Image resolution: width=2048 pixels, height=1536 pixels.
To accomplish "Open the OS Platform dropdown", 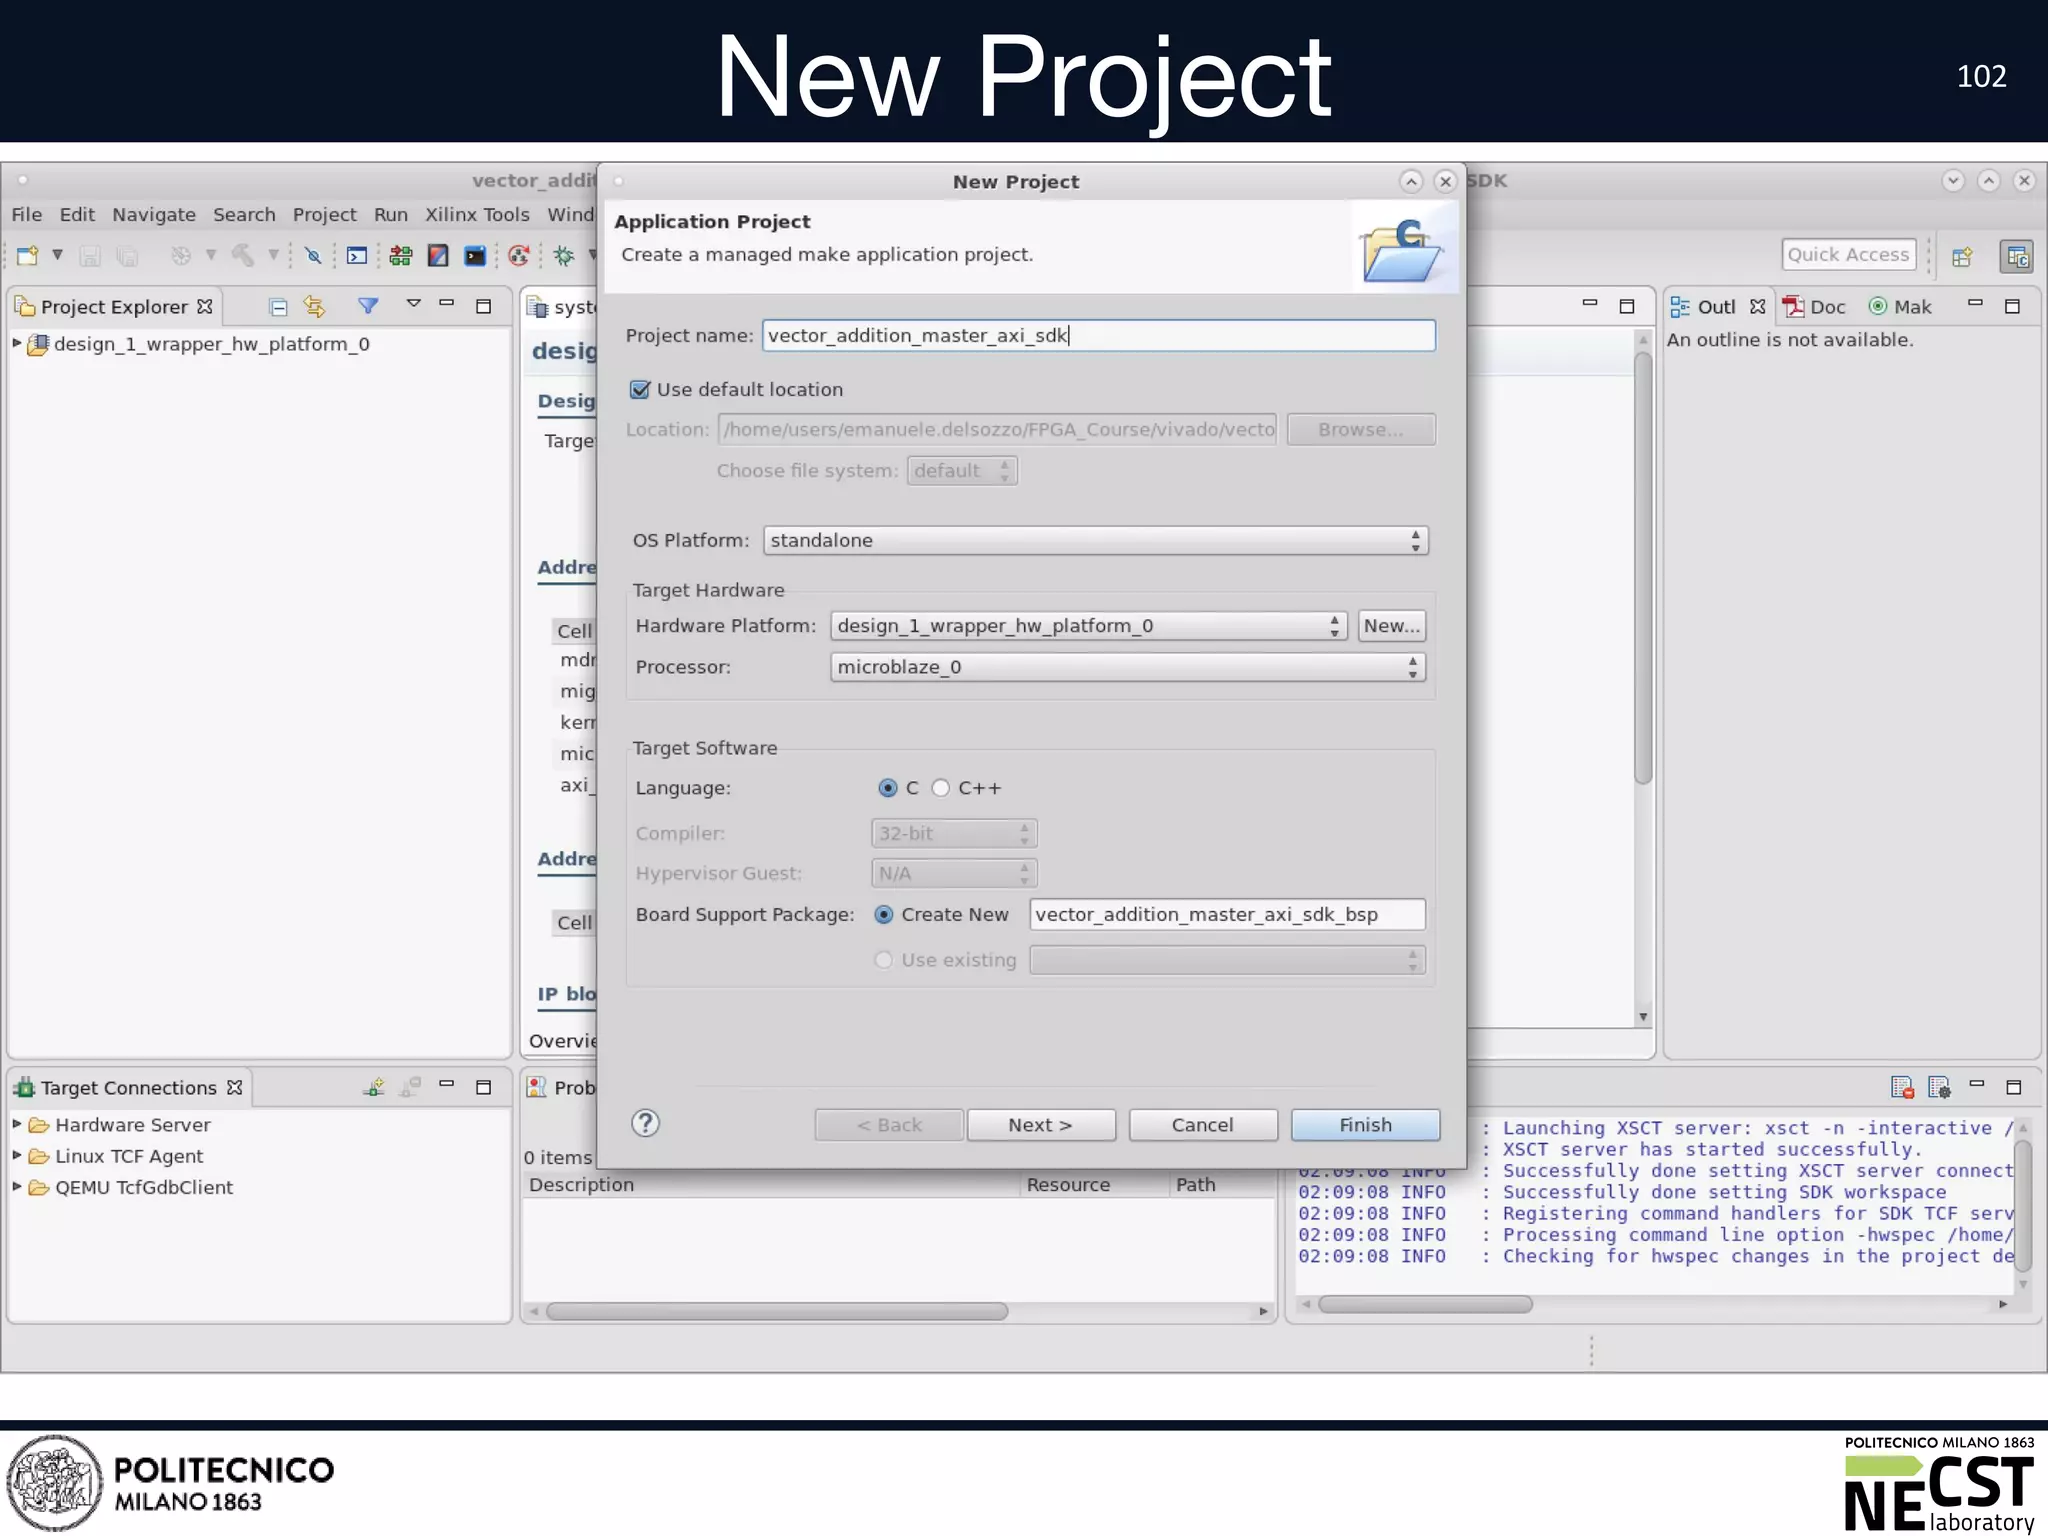I will 1095,541.
